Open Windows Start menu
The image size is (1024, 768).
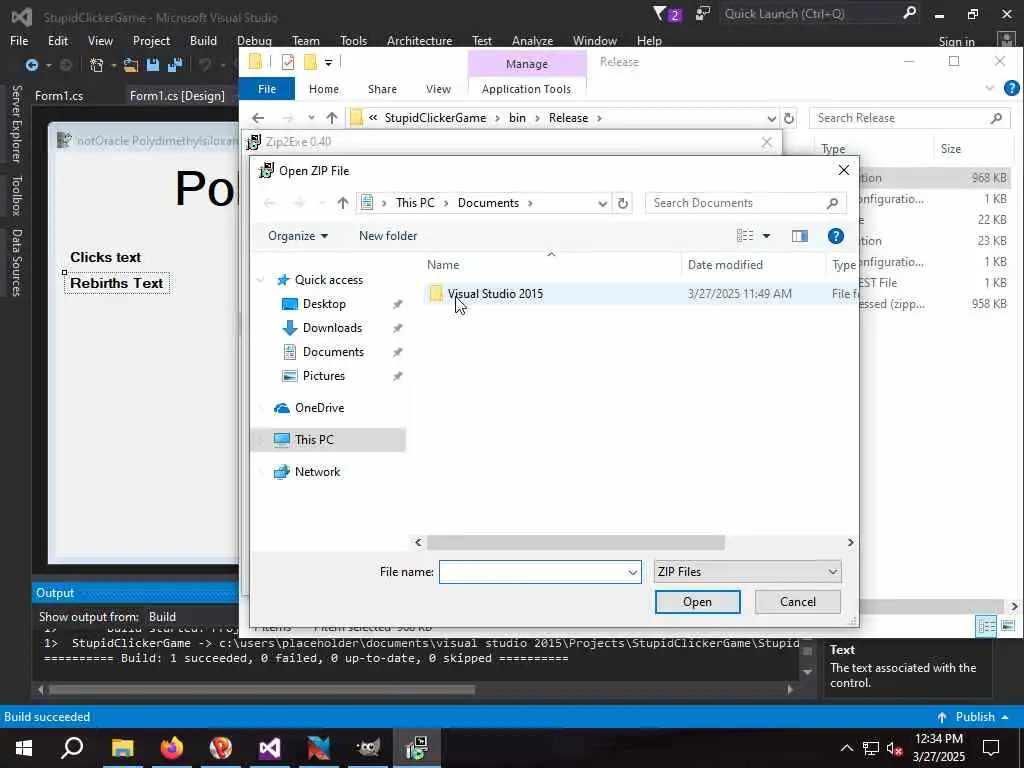coord(24,748)
